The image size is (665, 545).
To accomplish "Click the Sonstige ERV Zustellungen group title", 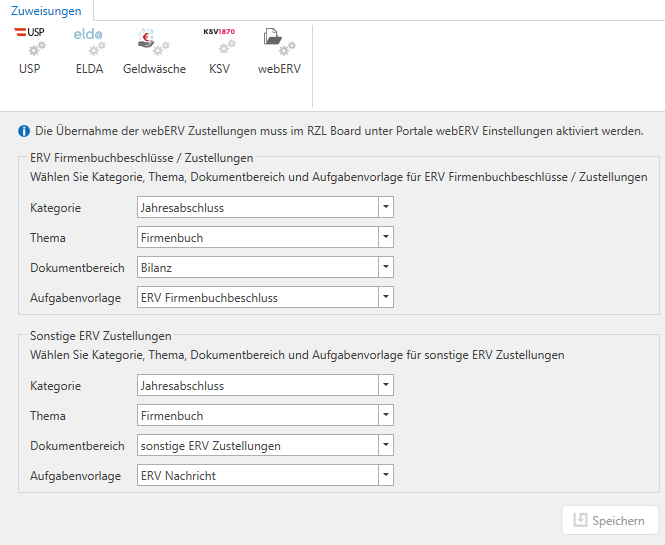I will coord(101,335).
